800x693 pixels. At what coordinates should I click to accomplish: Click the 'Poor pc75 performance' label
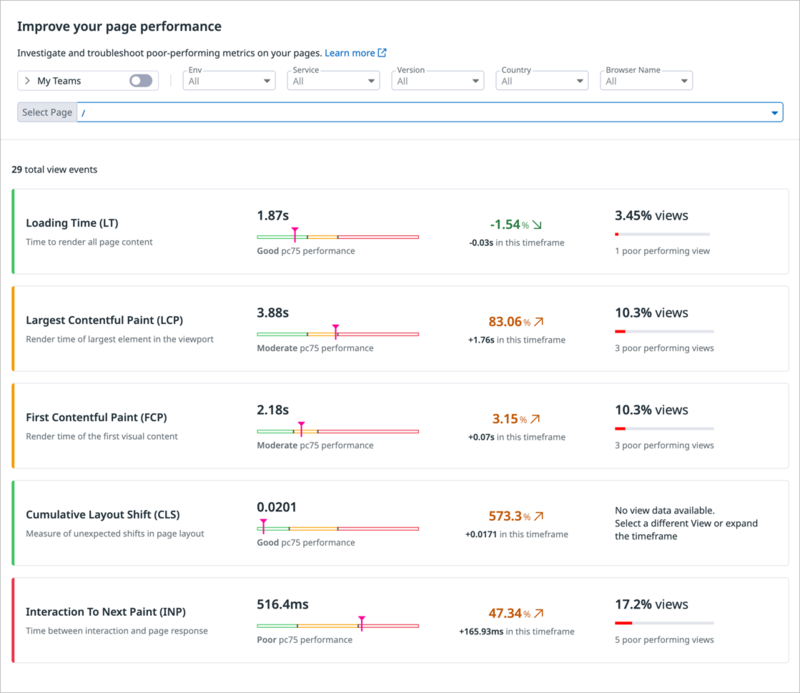point(305,640)
